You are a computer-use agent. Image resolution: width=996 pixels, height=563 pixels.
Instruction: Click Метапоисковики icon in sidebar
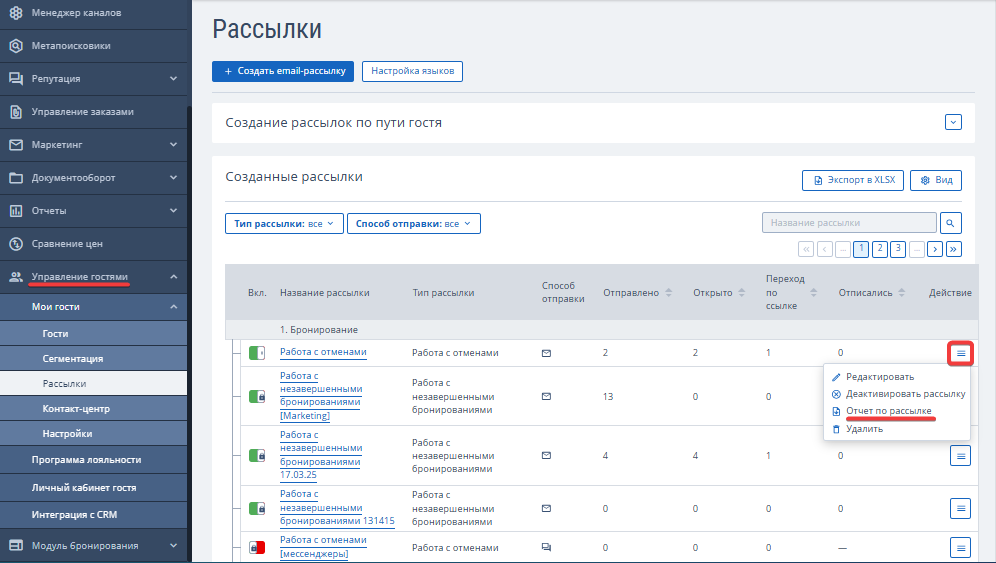tap(16, 45)
